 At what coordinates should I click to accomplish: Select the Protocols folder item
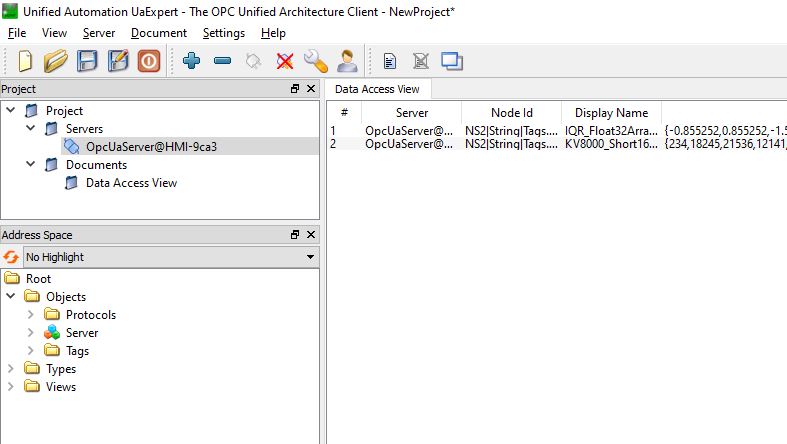[x=91, y=315]
